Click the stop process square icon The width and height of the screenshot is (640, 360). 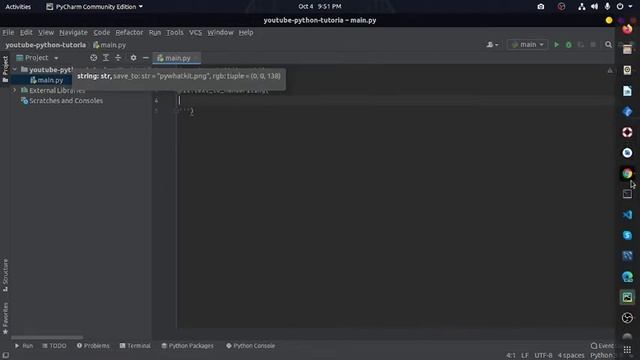pyautogui.click(x=593, y=44)
